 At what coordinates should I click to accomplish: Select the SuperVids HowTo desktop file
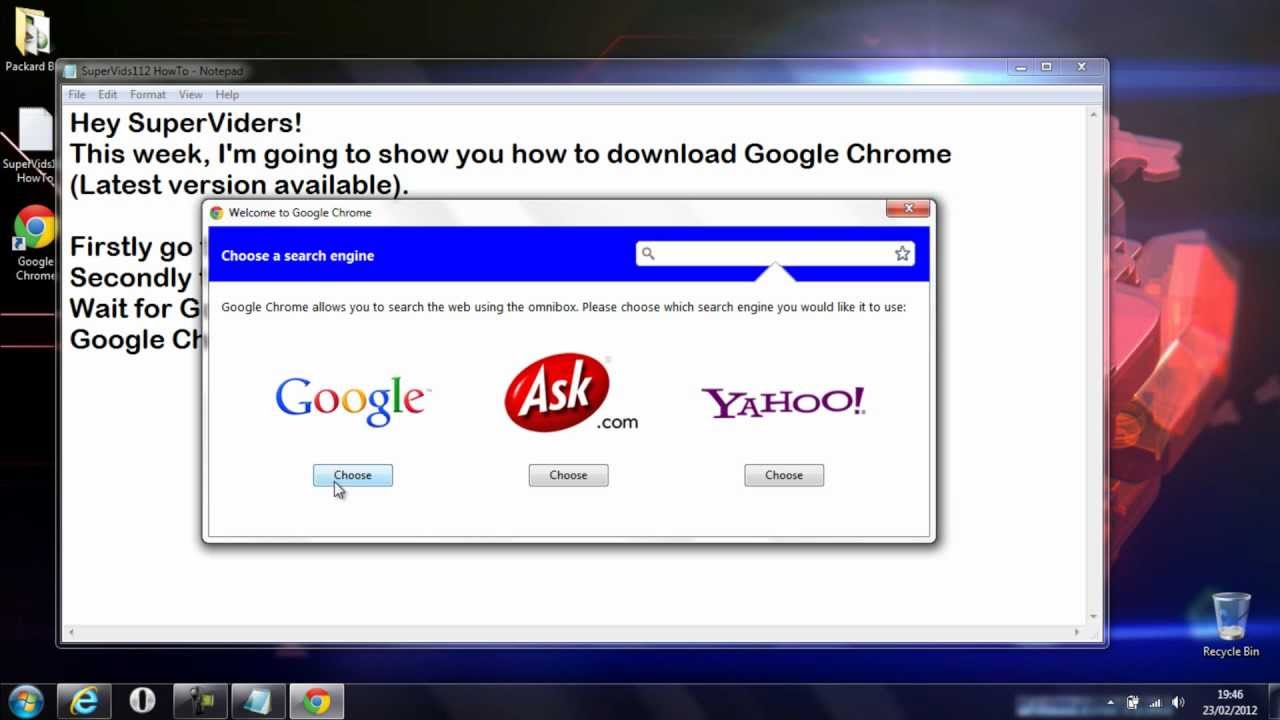click(33, 146)
